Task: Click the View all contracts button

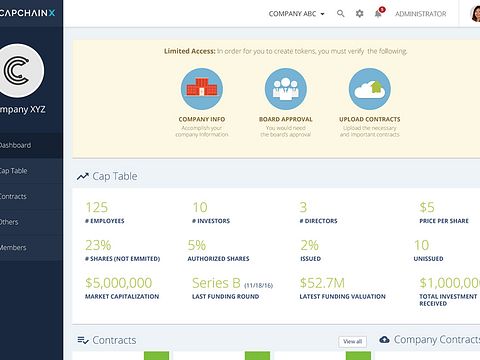Action: pos(353,342)
